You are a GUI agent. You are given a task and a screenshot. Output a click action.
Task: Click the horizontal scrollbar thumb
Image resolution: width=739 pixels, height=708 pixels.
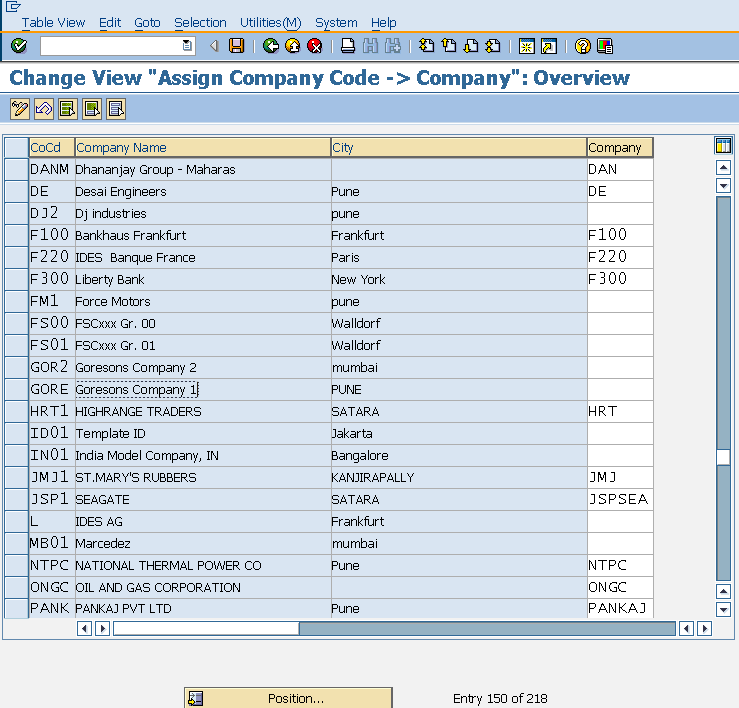point(206,628)
